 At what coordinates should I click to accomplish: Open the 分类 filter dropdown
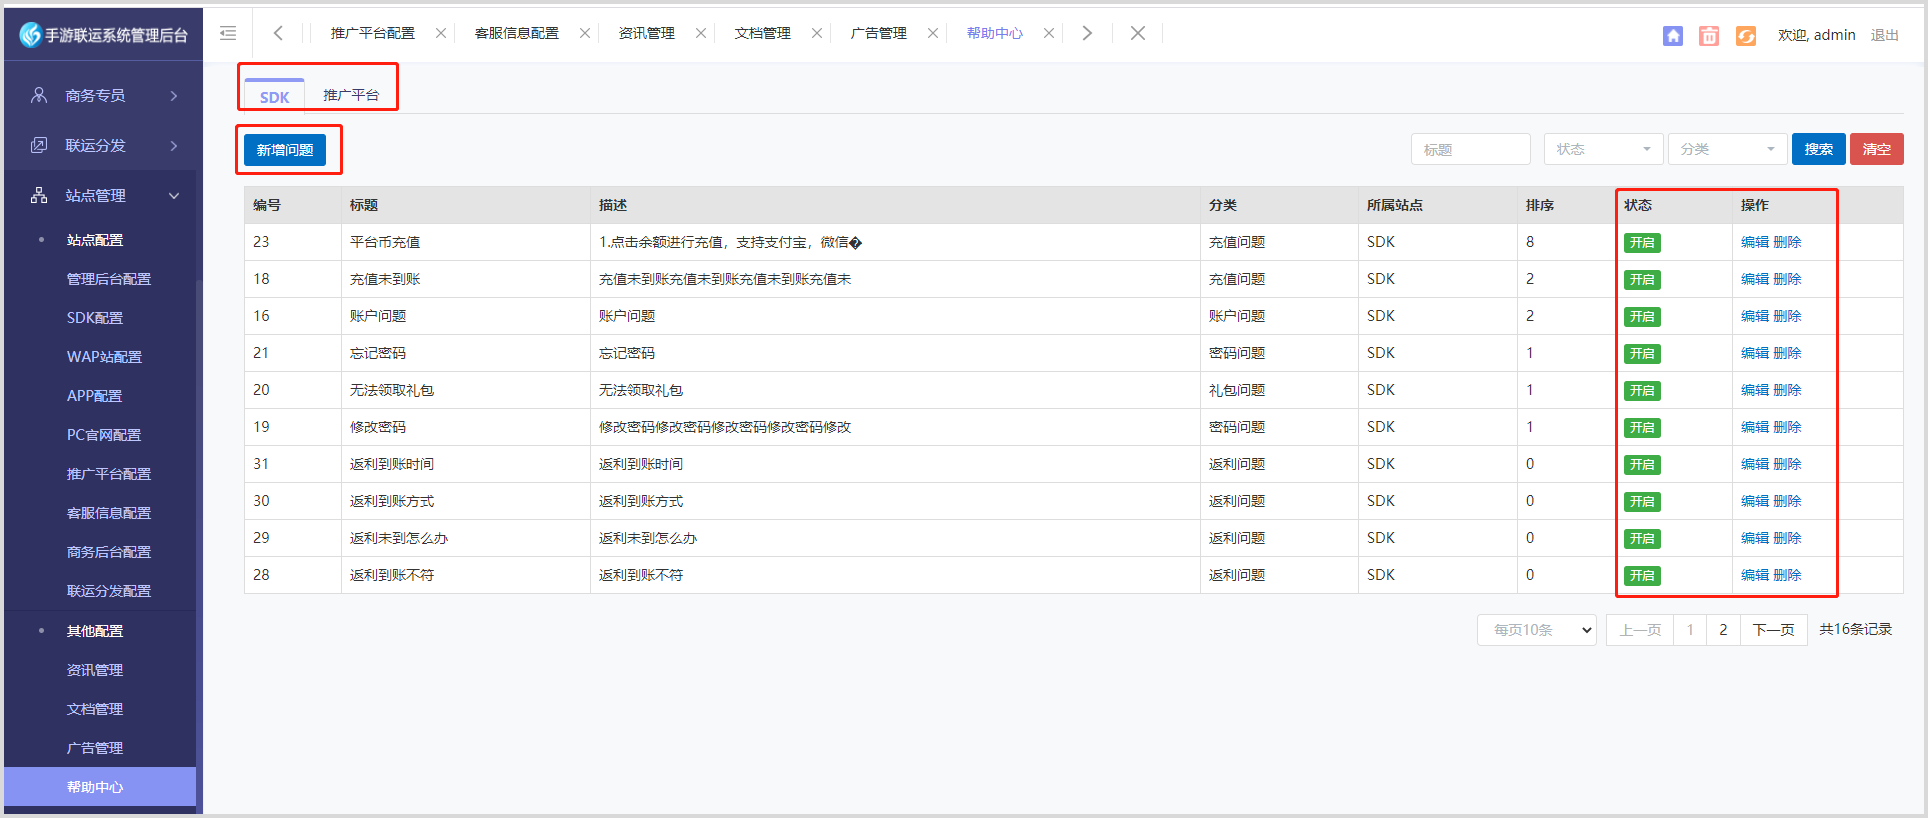pos(1727,149)
